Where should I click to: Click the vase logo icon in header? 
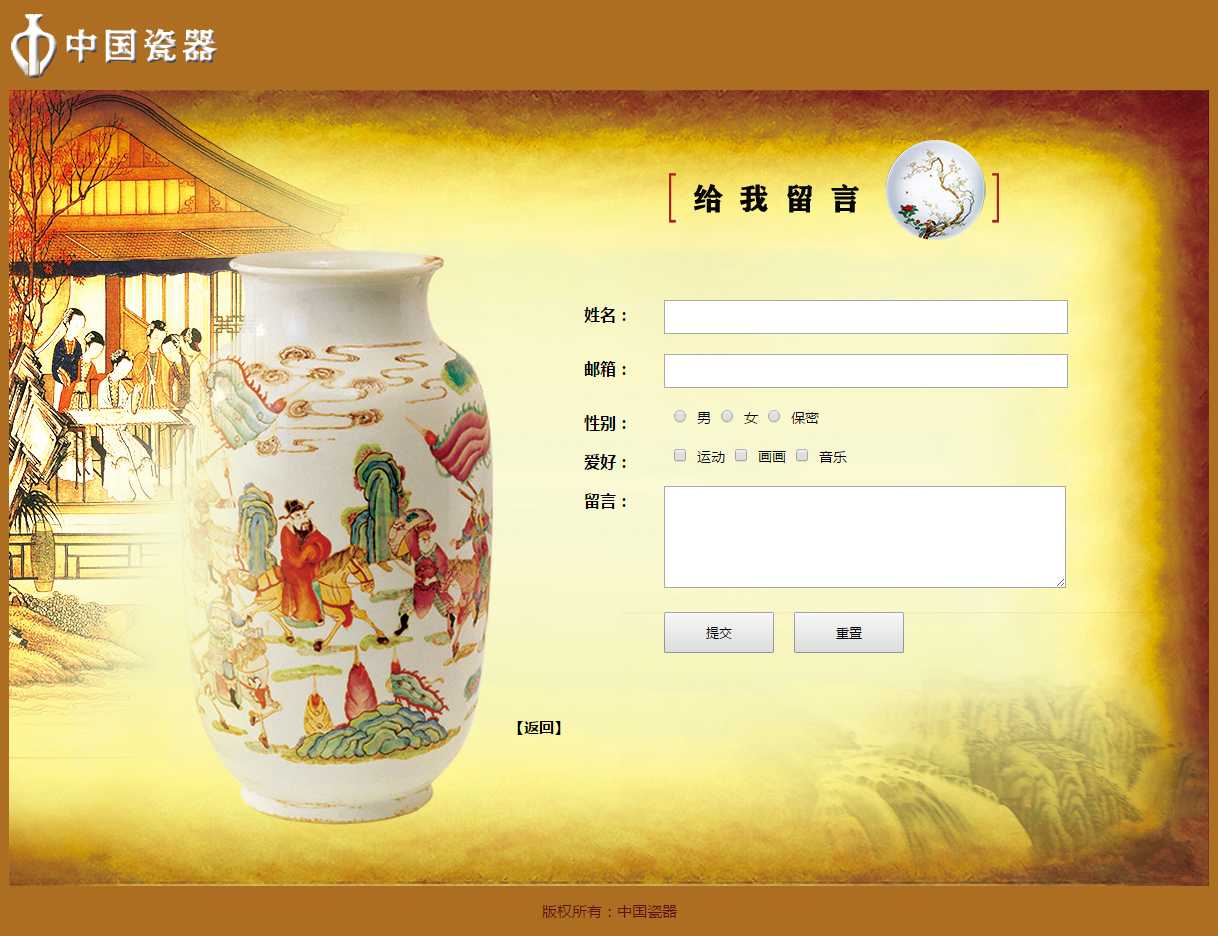click(33, 45)
